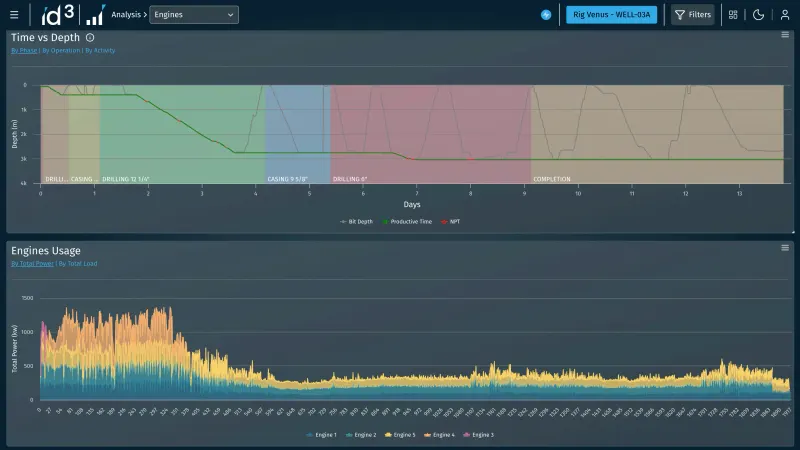Show info for Time vs Depth
The width and height of the screenshot is (800, 450).
90,37
